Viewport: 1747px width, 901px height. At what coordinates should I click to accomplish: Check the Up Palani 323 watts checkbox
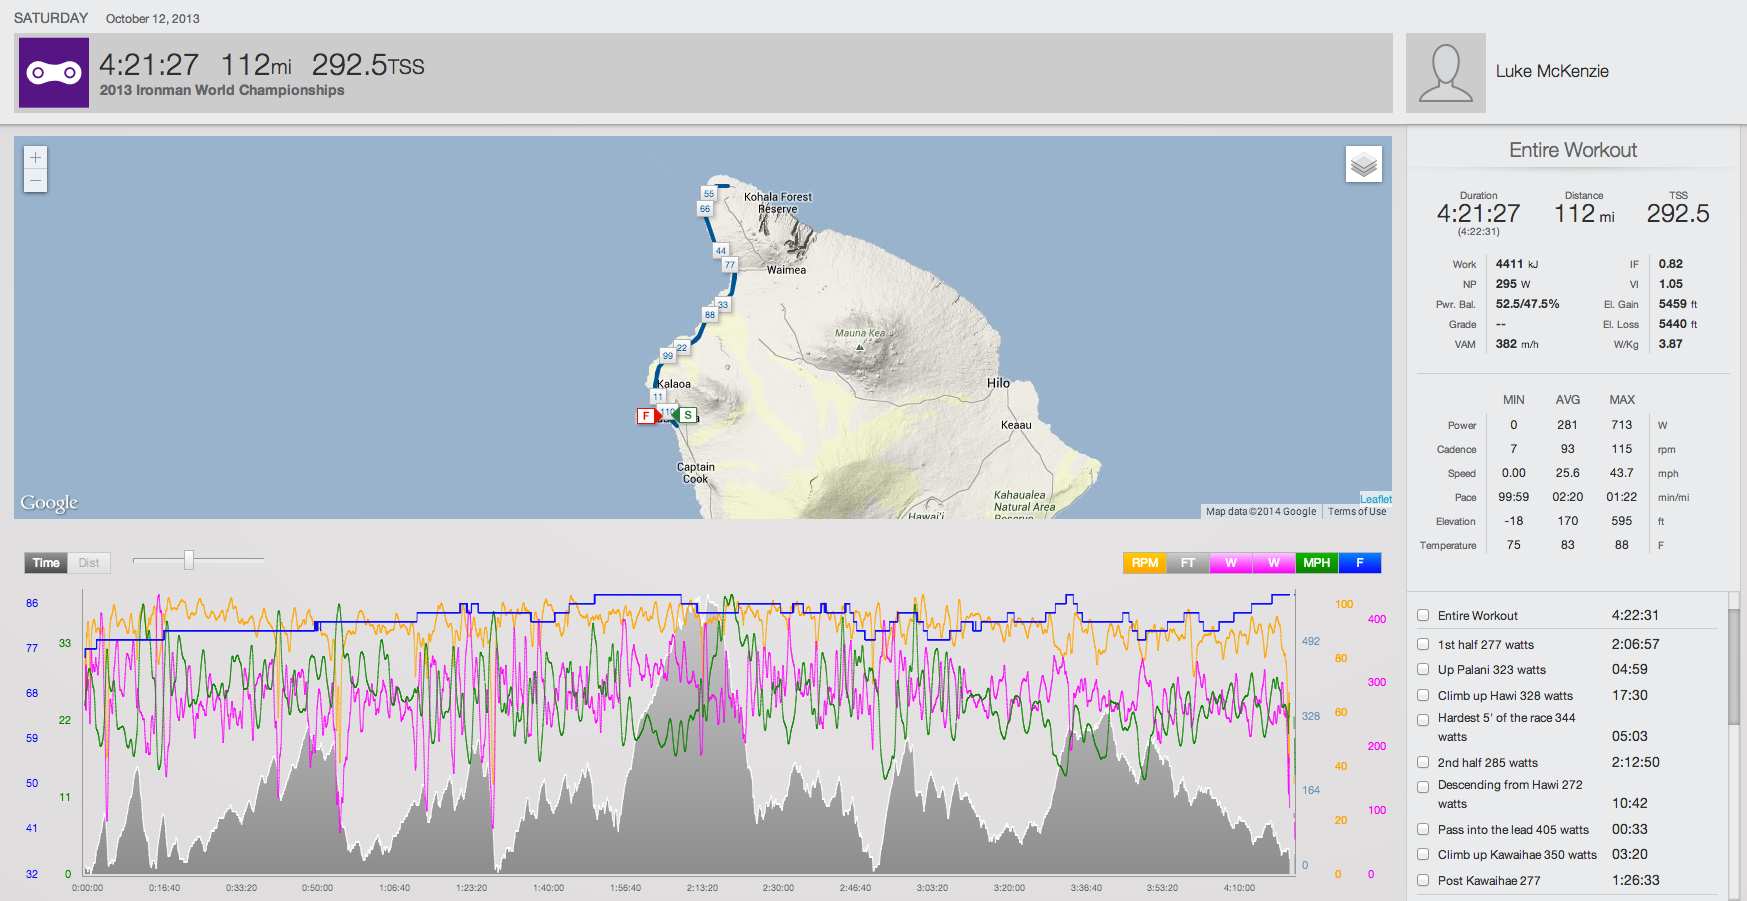coord(1423,669)
